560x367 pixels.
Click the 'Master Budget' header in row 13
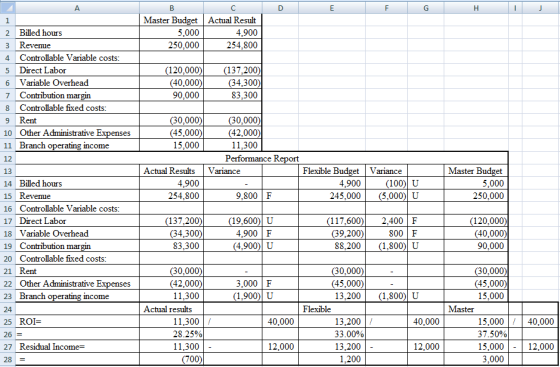(x=476, y=171)
